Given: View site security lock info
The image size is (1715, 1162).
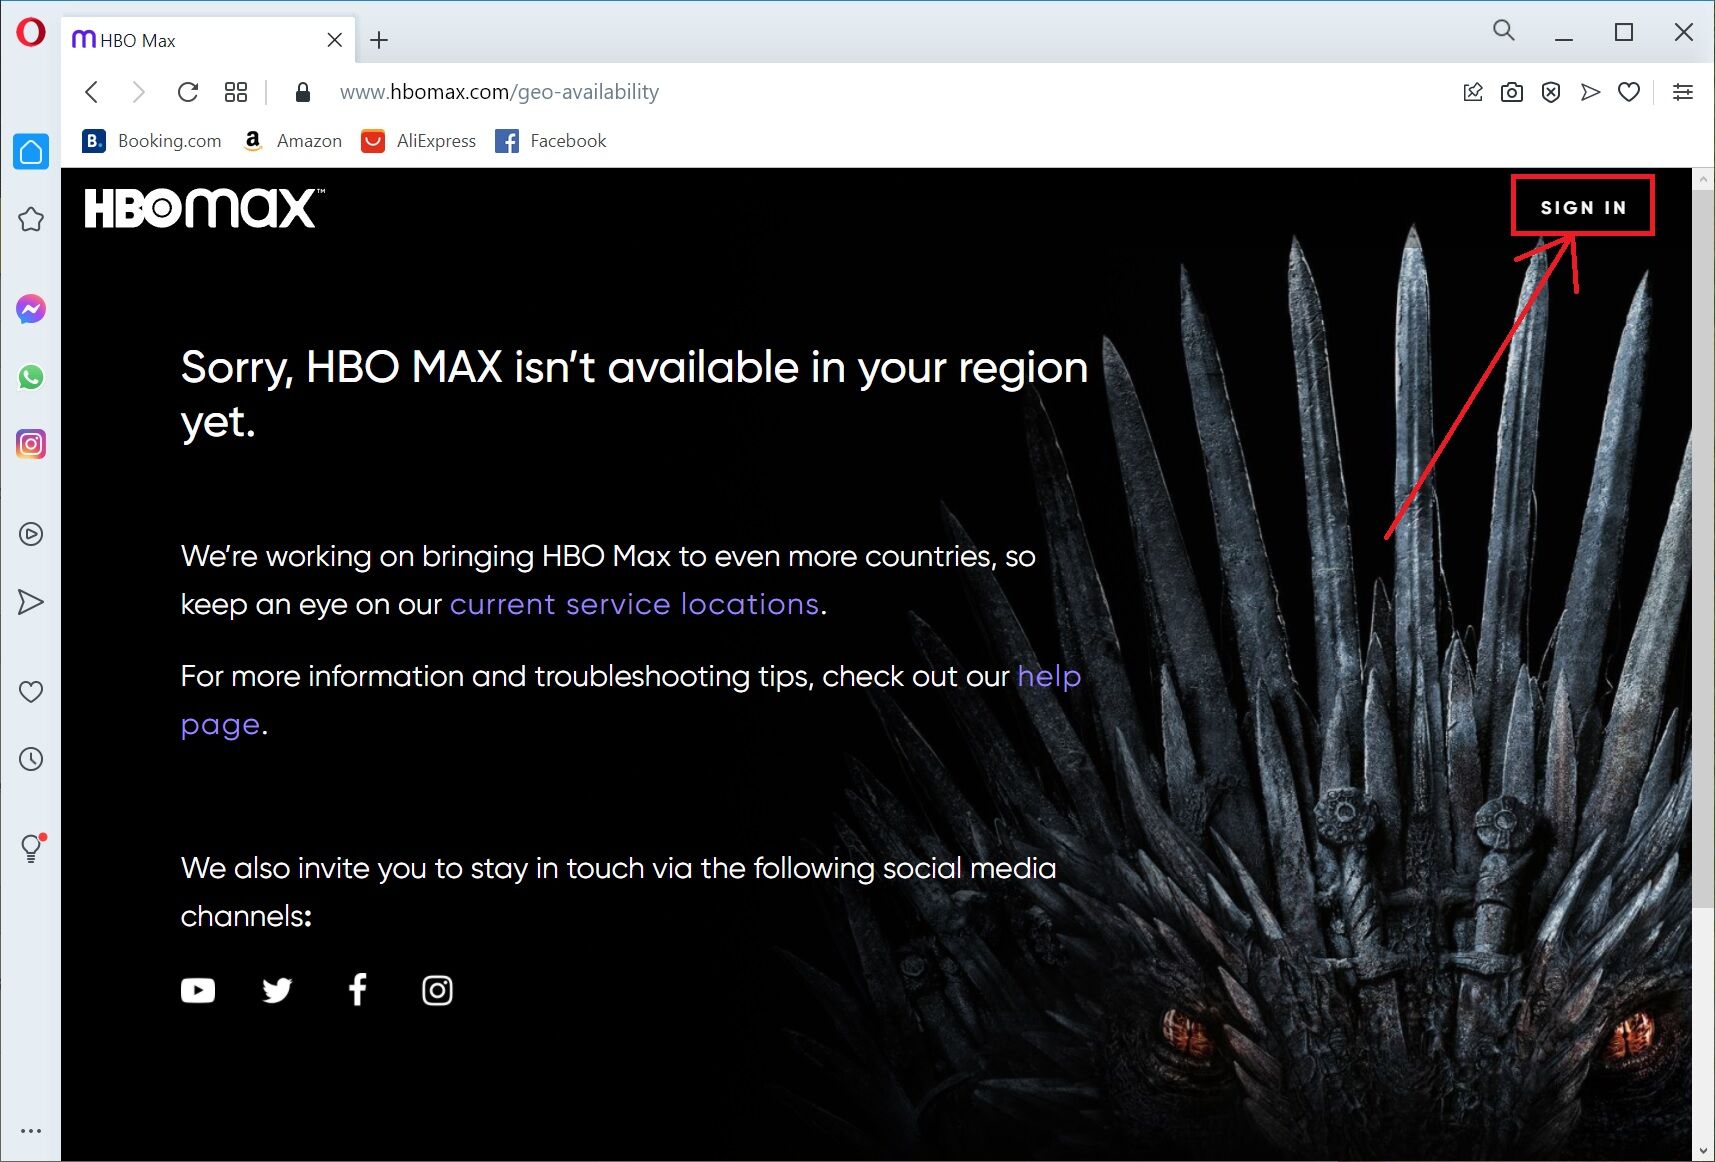Looking at the screenshot, I should click(x=303, y=92).
